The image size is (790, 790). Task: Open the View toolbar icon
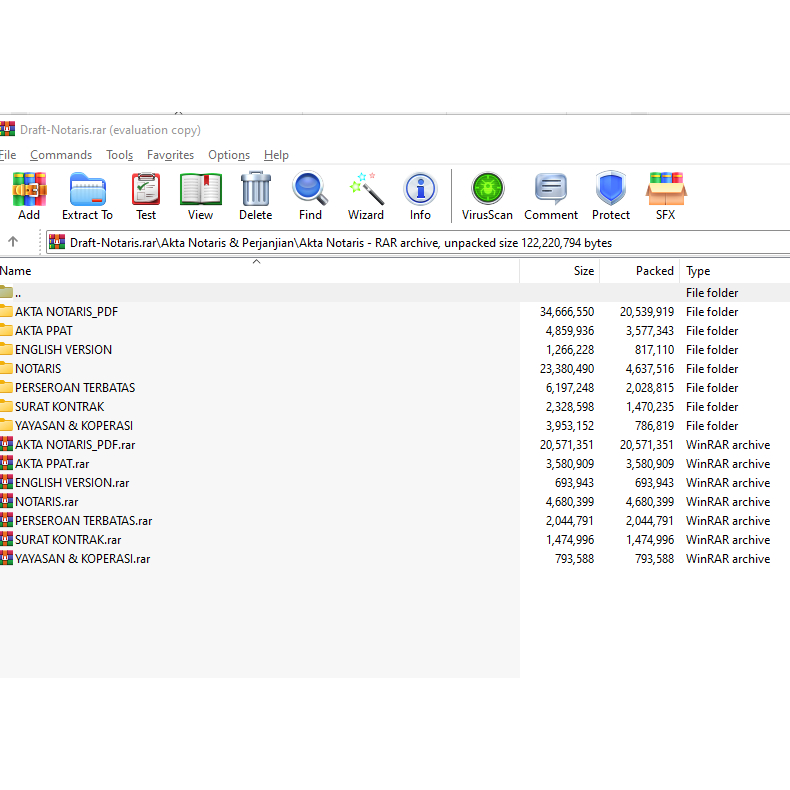pyautogui.click(x=200, y=195)
